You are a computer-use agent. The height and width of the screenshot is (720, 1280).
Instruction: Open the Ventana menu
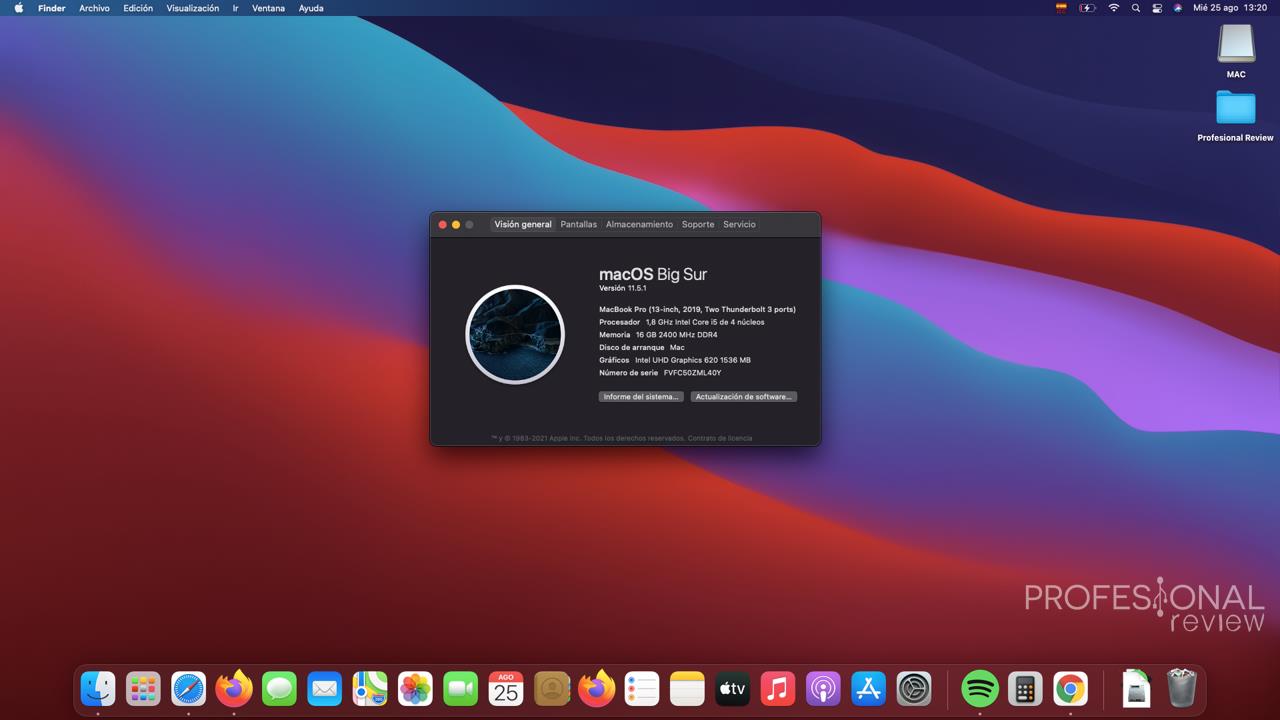[268, 8]
